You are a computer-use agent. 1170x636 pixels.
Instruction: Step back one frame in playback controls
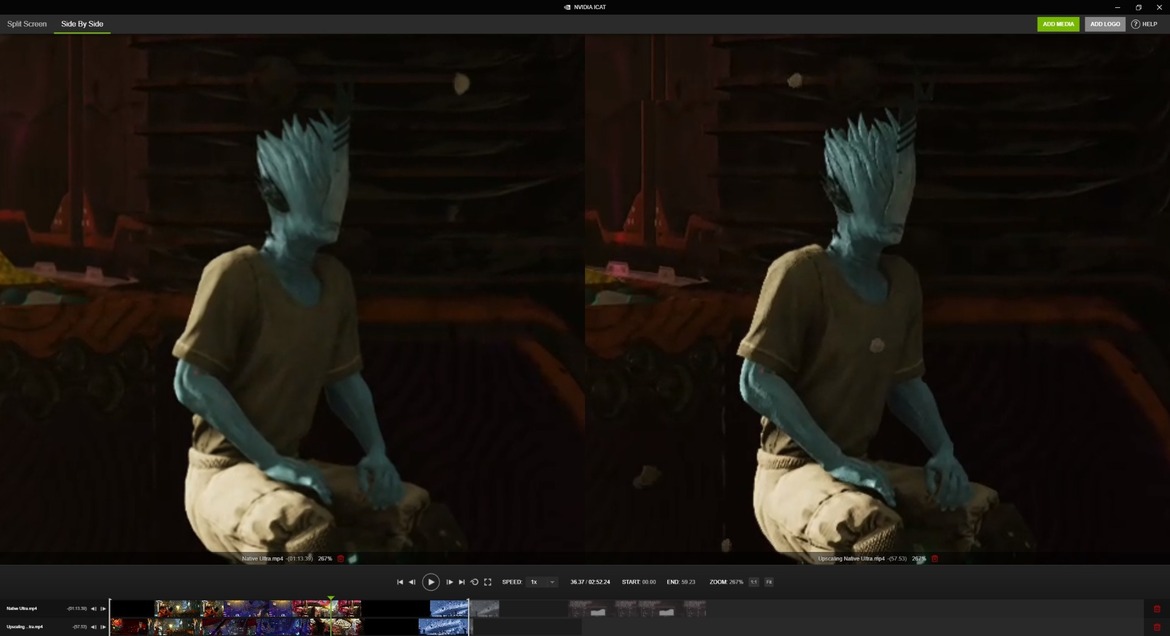point(412,582)
